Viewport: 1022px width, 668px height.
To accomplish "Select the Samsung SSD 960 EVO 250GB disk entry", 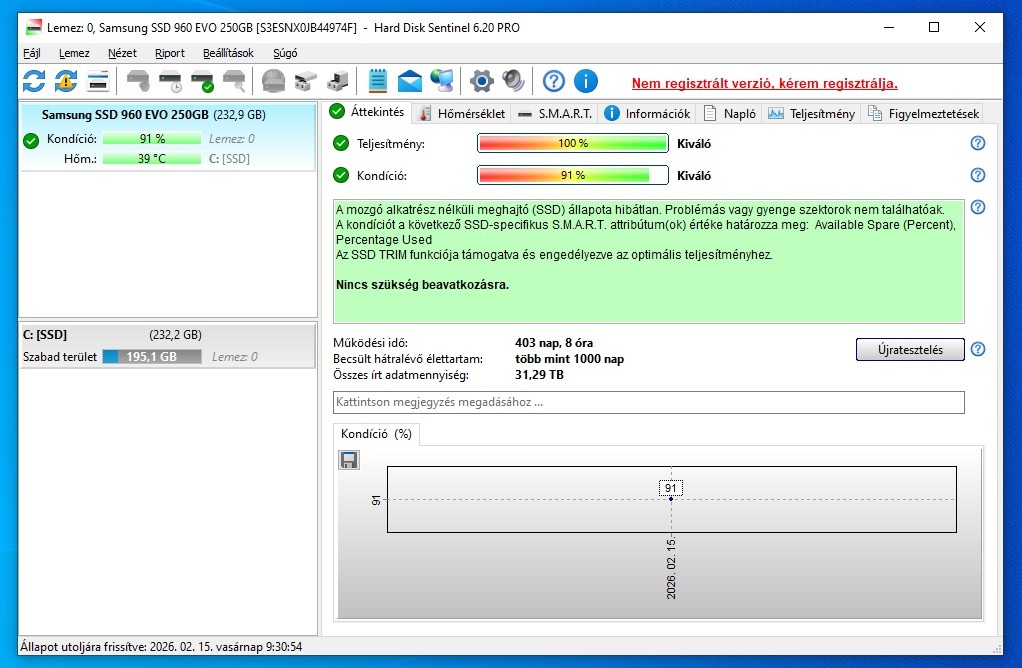I will coord(168,137).
